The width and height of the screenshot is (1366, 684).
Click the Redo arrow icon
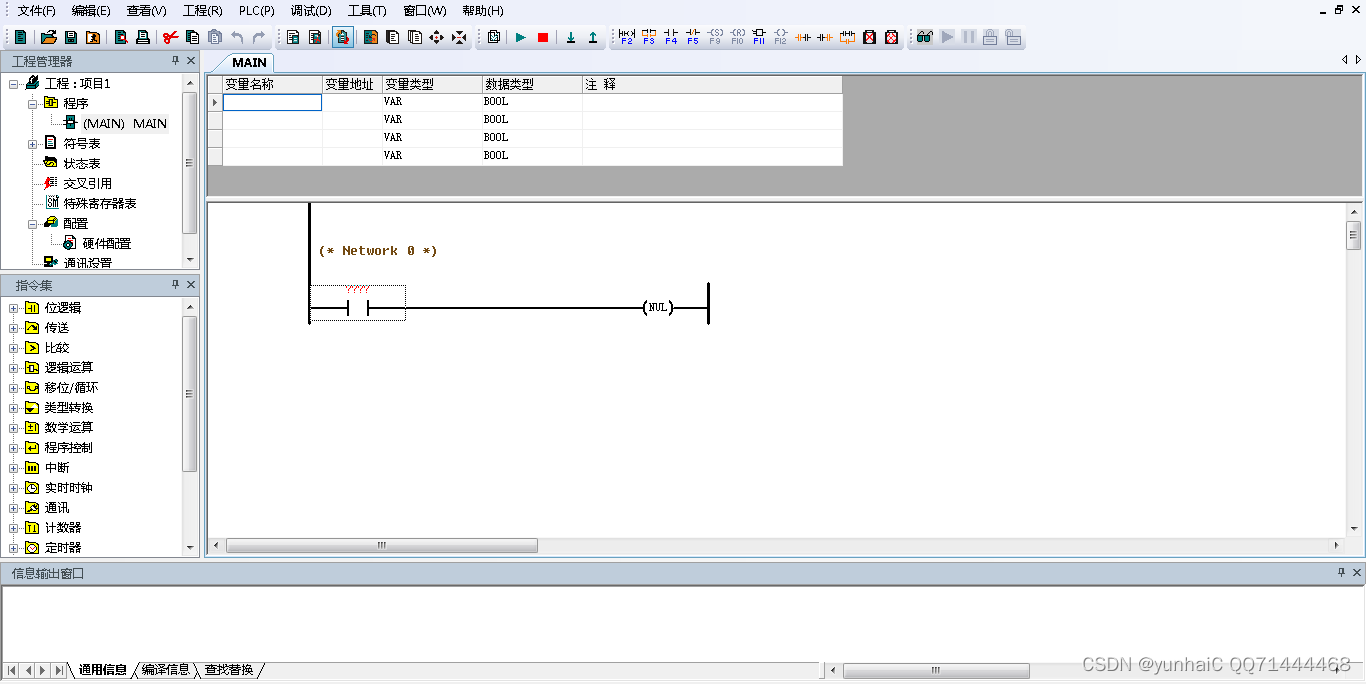pos(259,37)
